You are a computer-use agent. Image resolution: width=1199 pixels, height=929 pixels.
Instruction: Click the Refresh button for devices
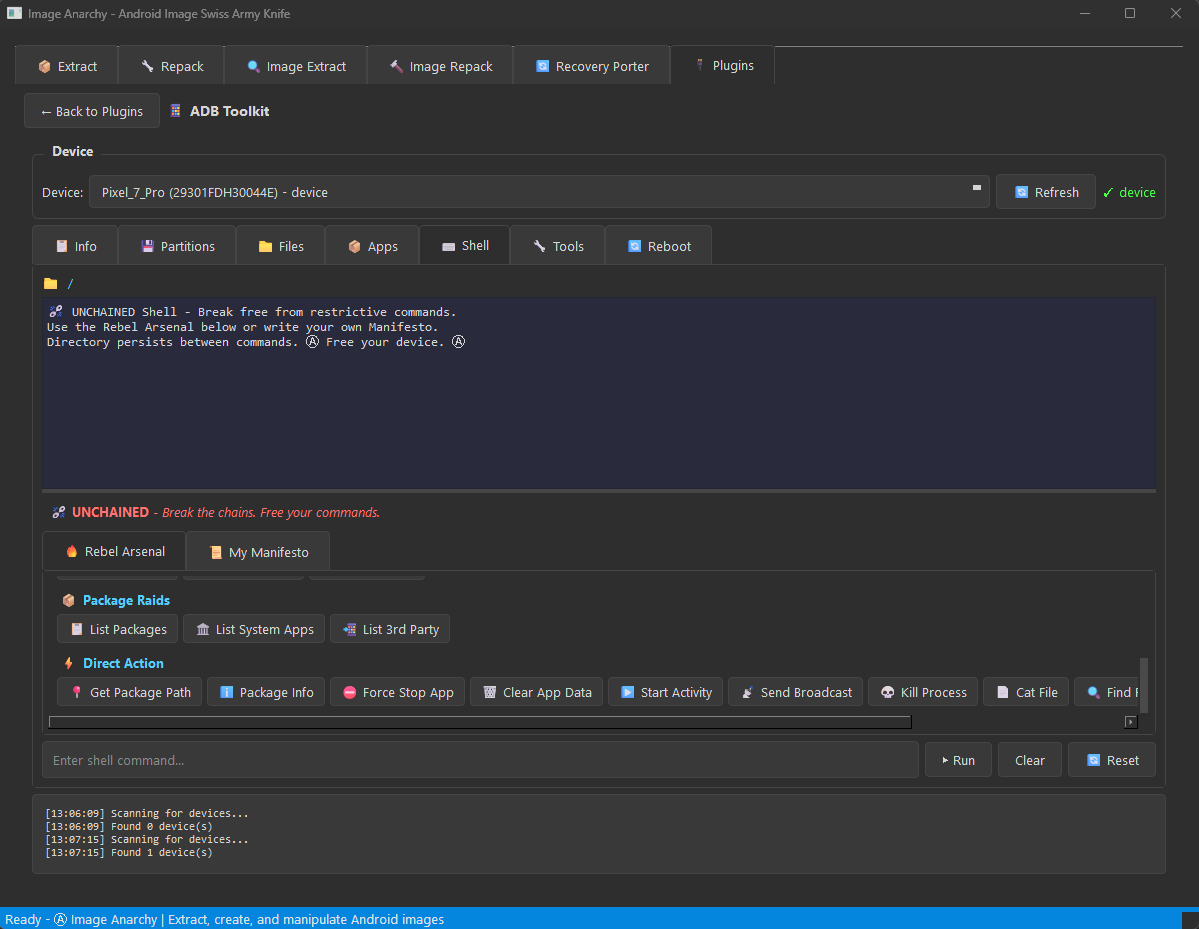[x=1045, y=191]
